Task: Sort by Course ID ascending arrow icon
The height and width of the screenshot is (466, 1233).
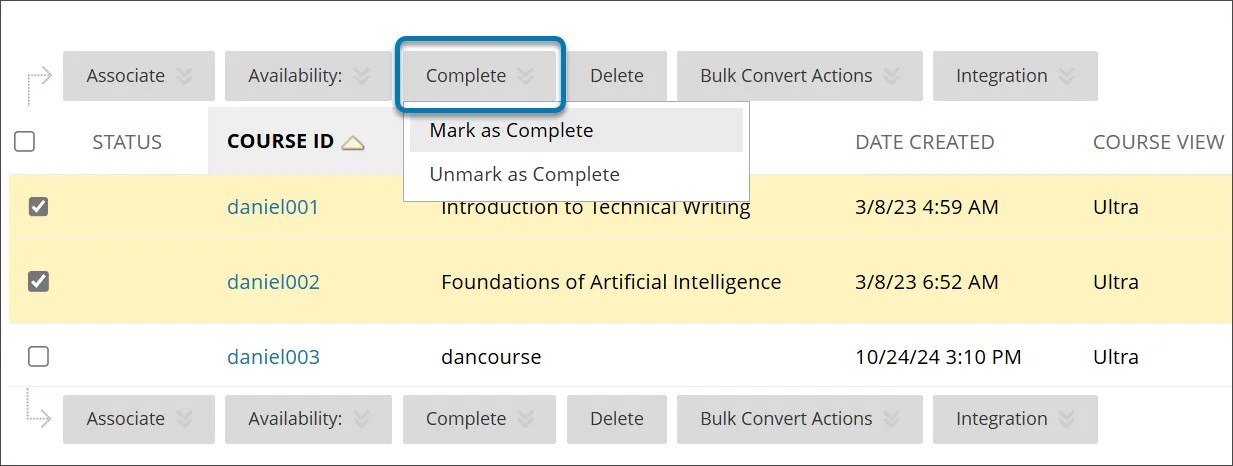Action: pyautogui.click(x=352, y=143)
